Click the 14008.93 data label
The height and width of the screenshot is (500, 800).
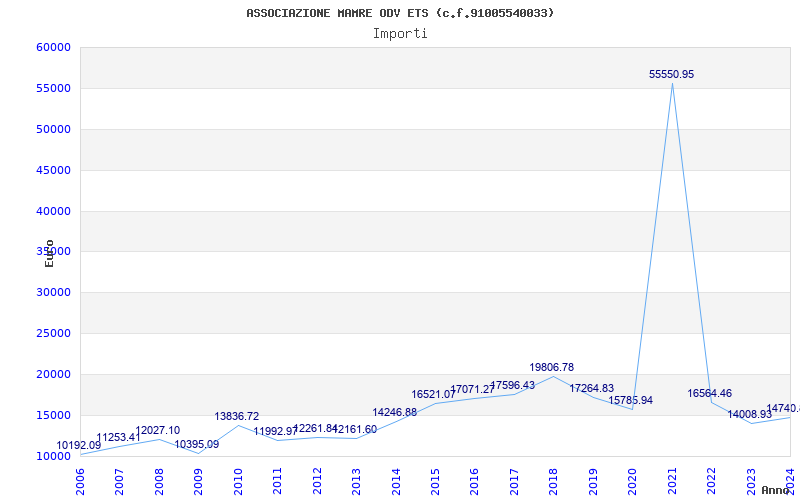tap(749, 415)
